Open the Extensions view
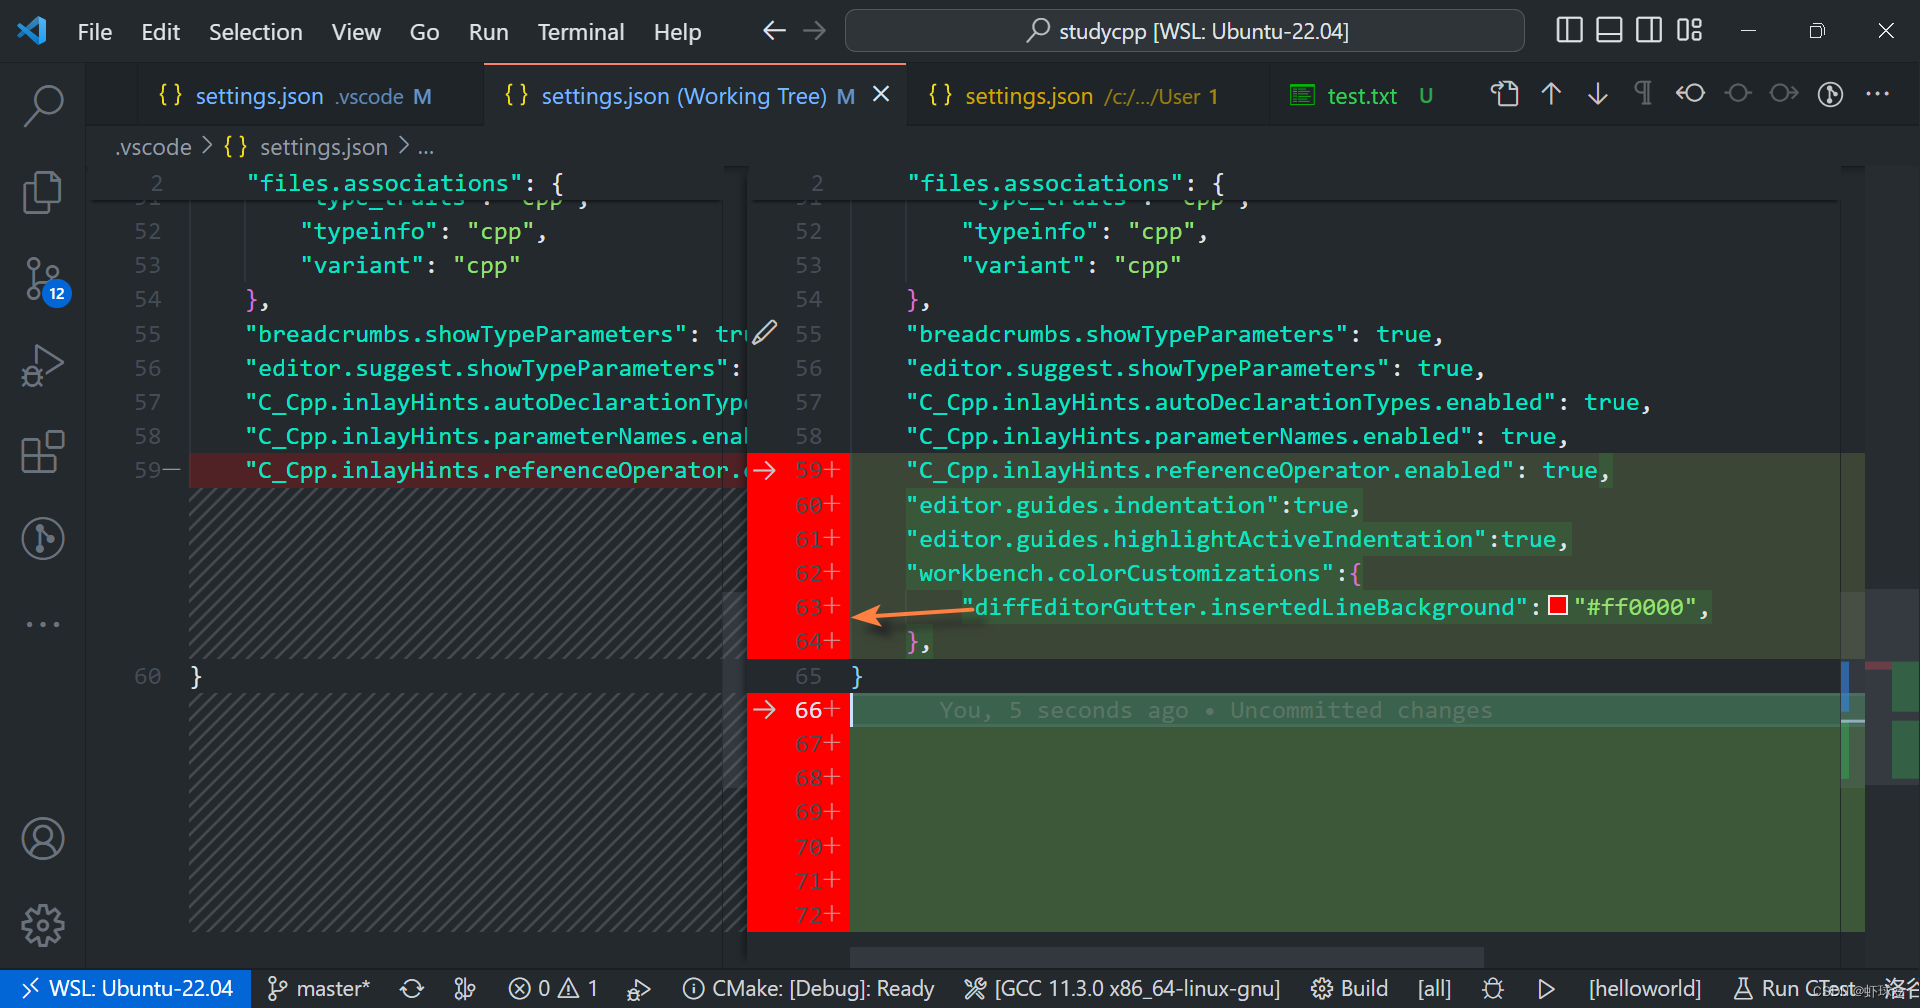Viewport: 1920px width, 1008px height. tap(43, 452)
